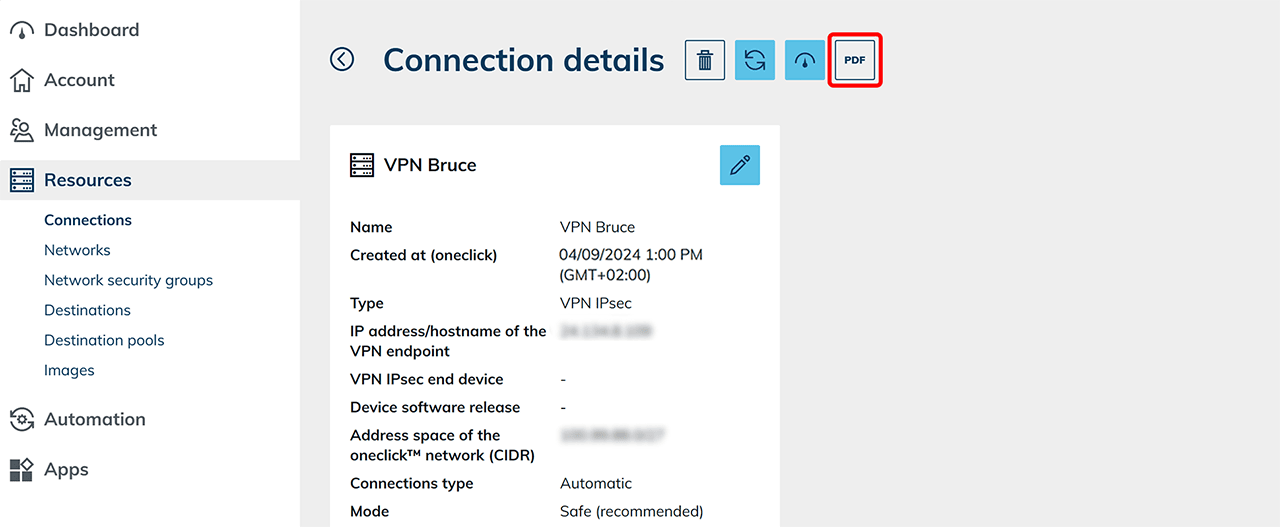The height and width of the screenshot is (527, 1280).
Task: Delete connection with the trash icon
Action: click(x=705, y=60)
